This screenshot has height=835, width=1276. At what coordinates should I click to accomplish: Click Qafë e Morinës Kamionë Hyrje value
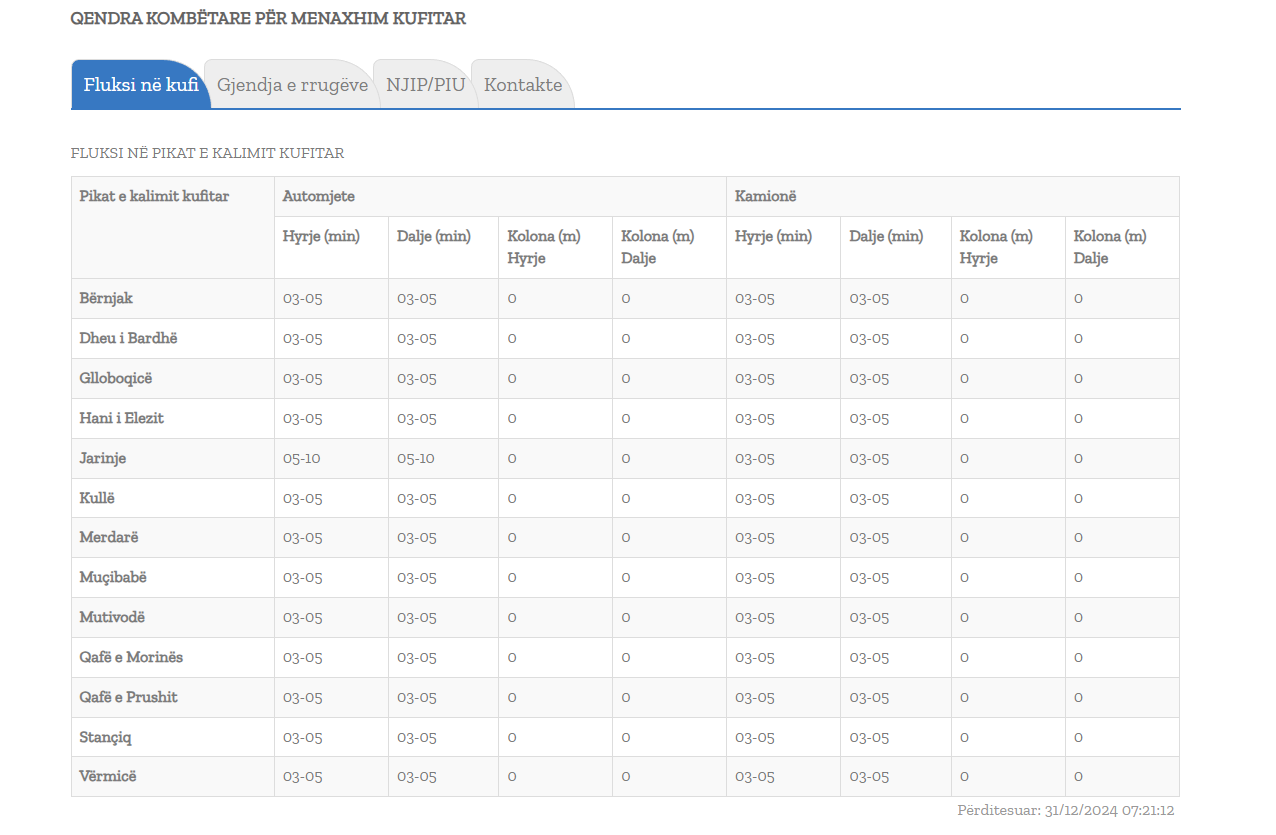pyautogui.click(x=755, y=657)
